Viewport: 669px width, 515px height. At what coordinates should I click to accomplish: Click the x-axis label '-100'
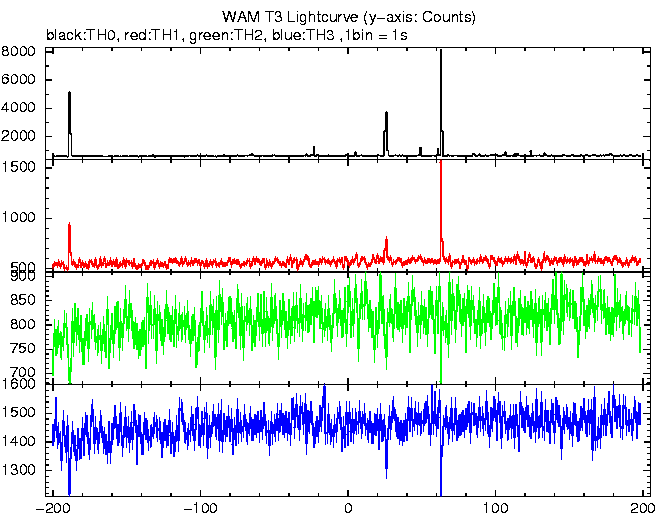200,508
